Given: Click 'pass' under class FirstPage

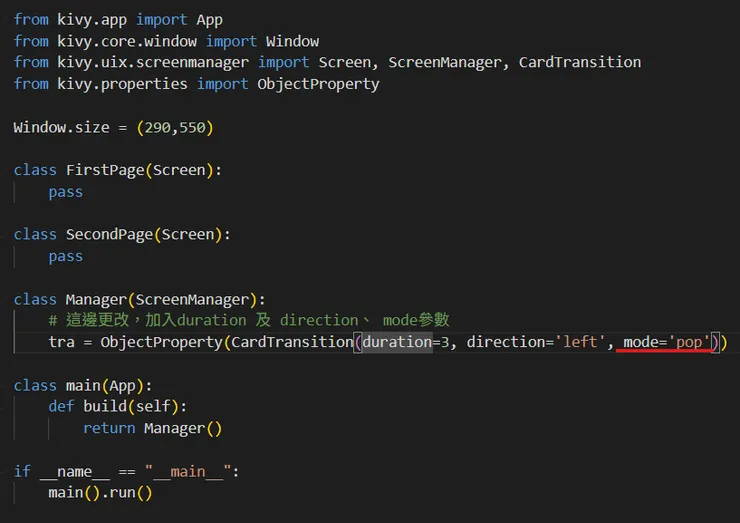Looking at the screenshot, I should tap(66, 192).
